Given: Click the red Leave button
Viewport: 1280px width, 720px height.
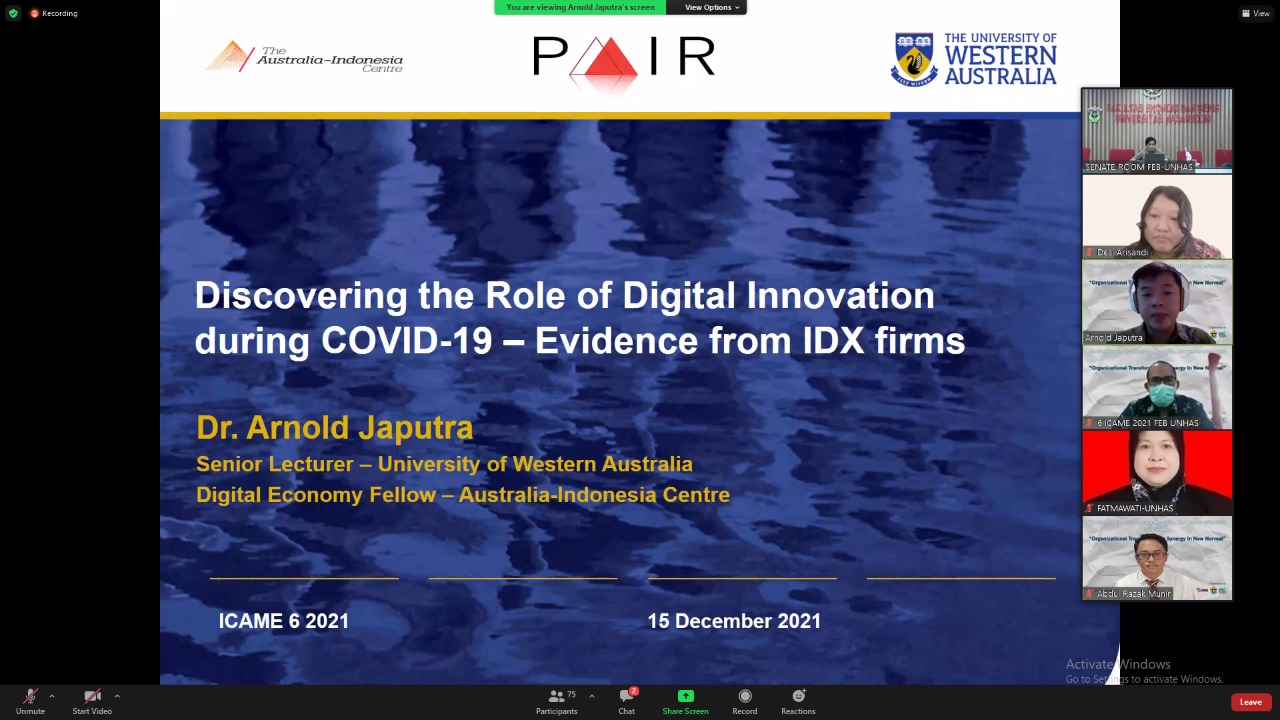Looking at the screenshot, I should [x=1250, y=702].
